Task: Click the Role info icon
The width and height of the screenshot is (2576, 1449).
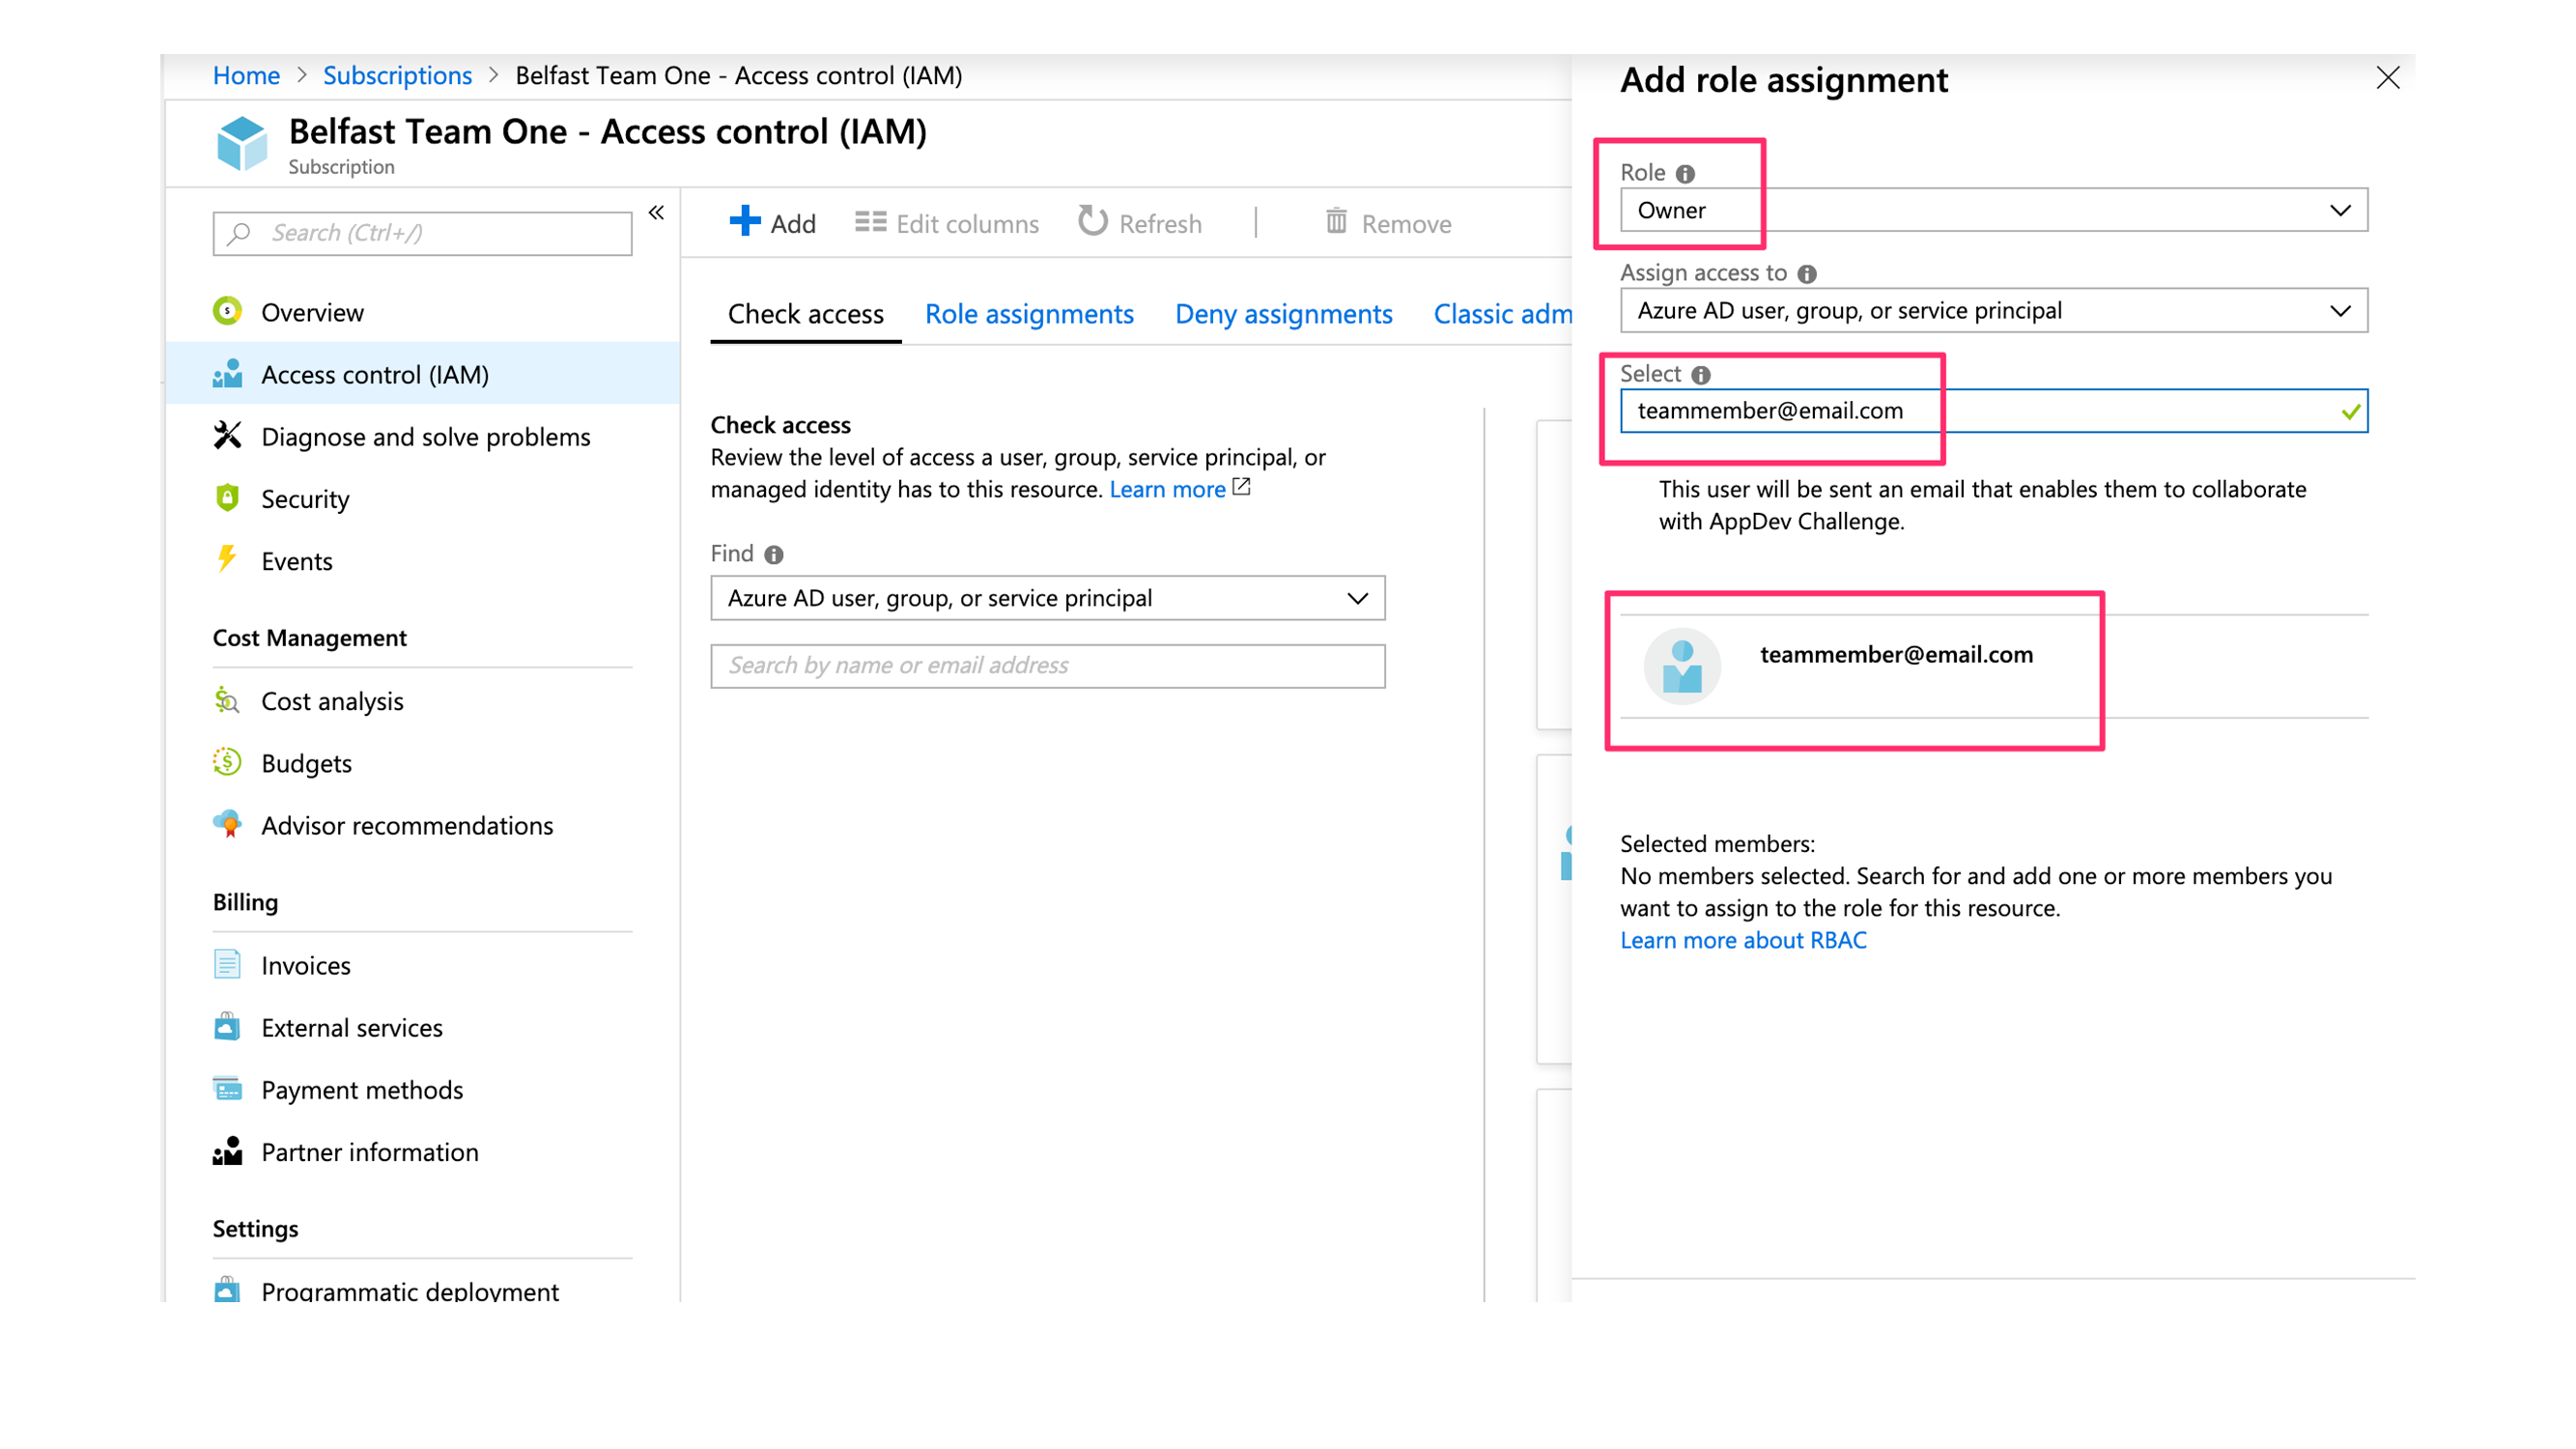Action: click(x=1685, y=174)
